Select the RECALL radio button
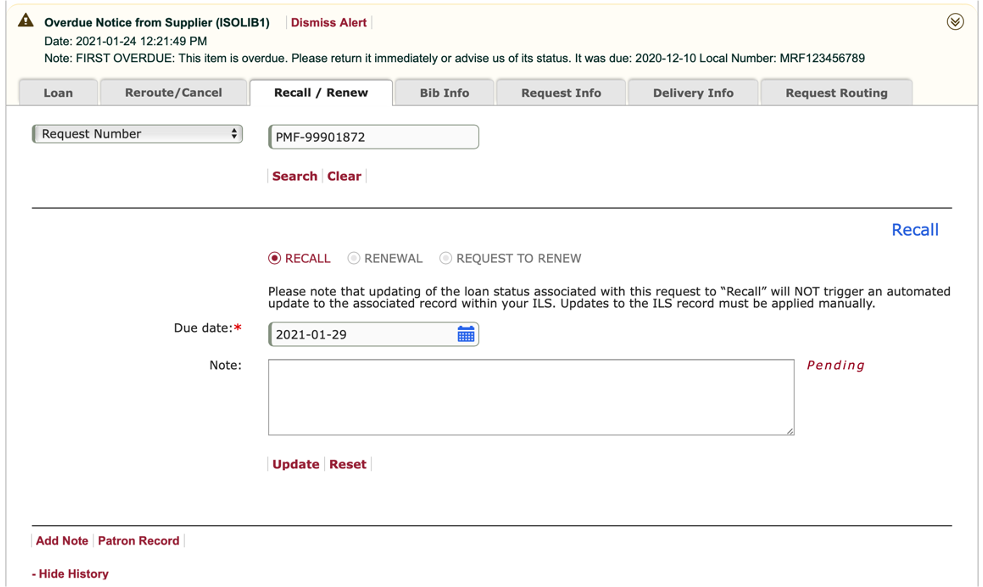Image resolution: width=983 pixels, height=587 pixels. click(275, 258)
